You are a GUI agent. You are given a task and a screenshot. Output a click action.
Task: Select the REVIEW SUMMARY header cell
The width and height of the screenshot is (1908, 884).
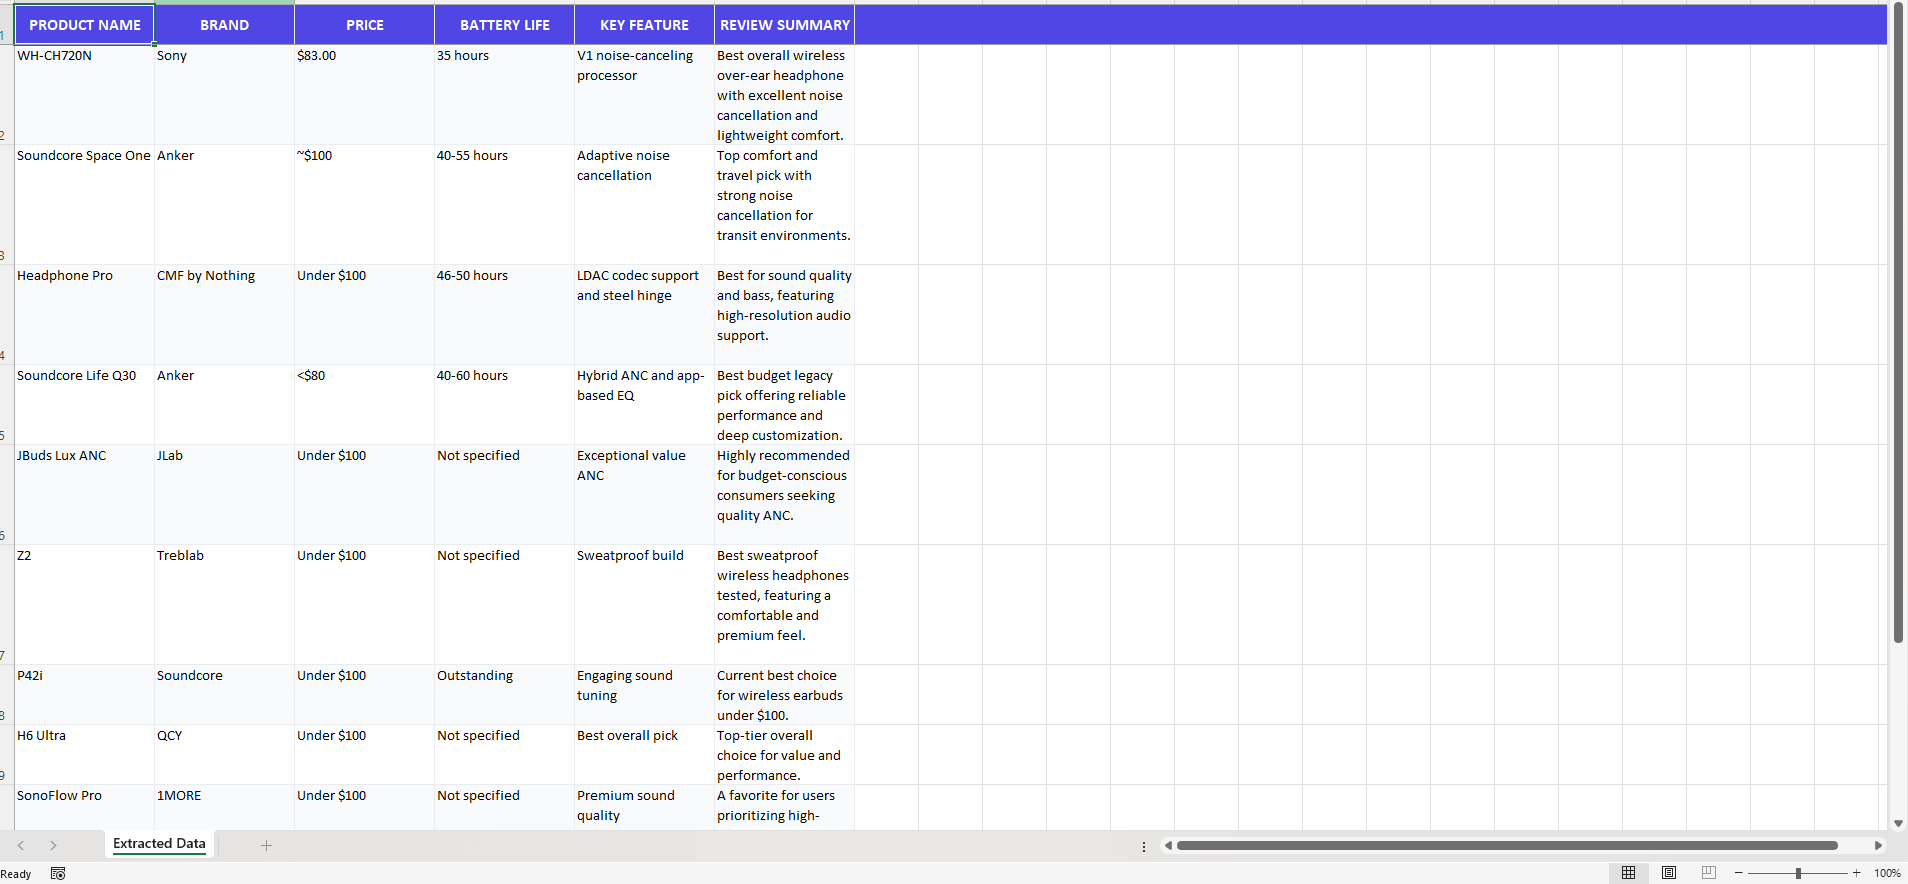(x=785, y=25)
